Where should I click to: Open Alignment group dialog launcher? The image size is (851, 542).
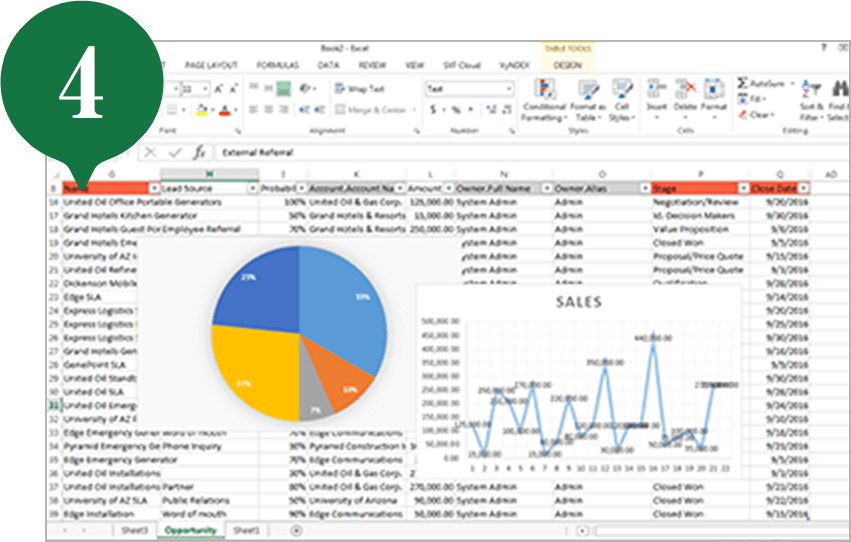(x=417, y=131)
